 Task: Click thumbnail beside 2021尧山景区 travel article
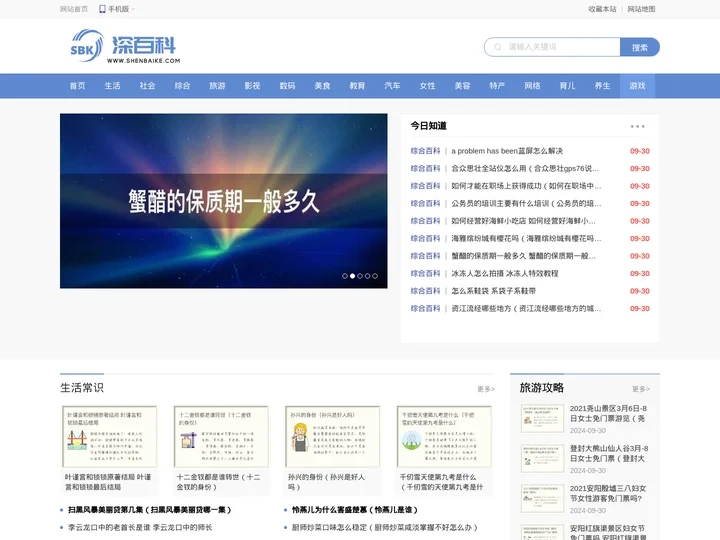[542, 418]
